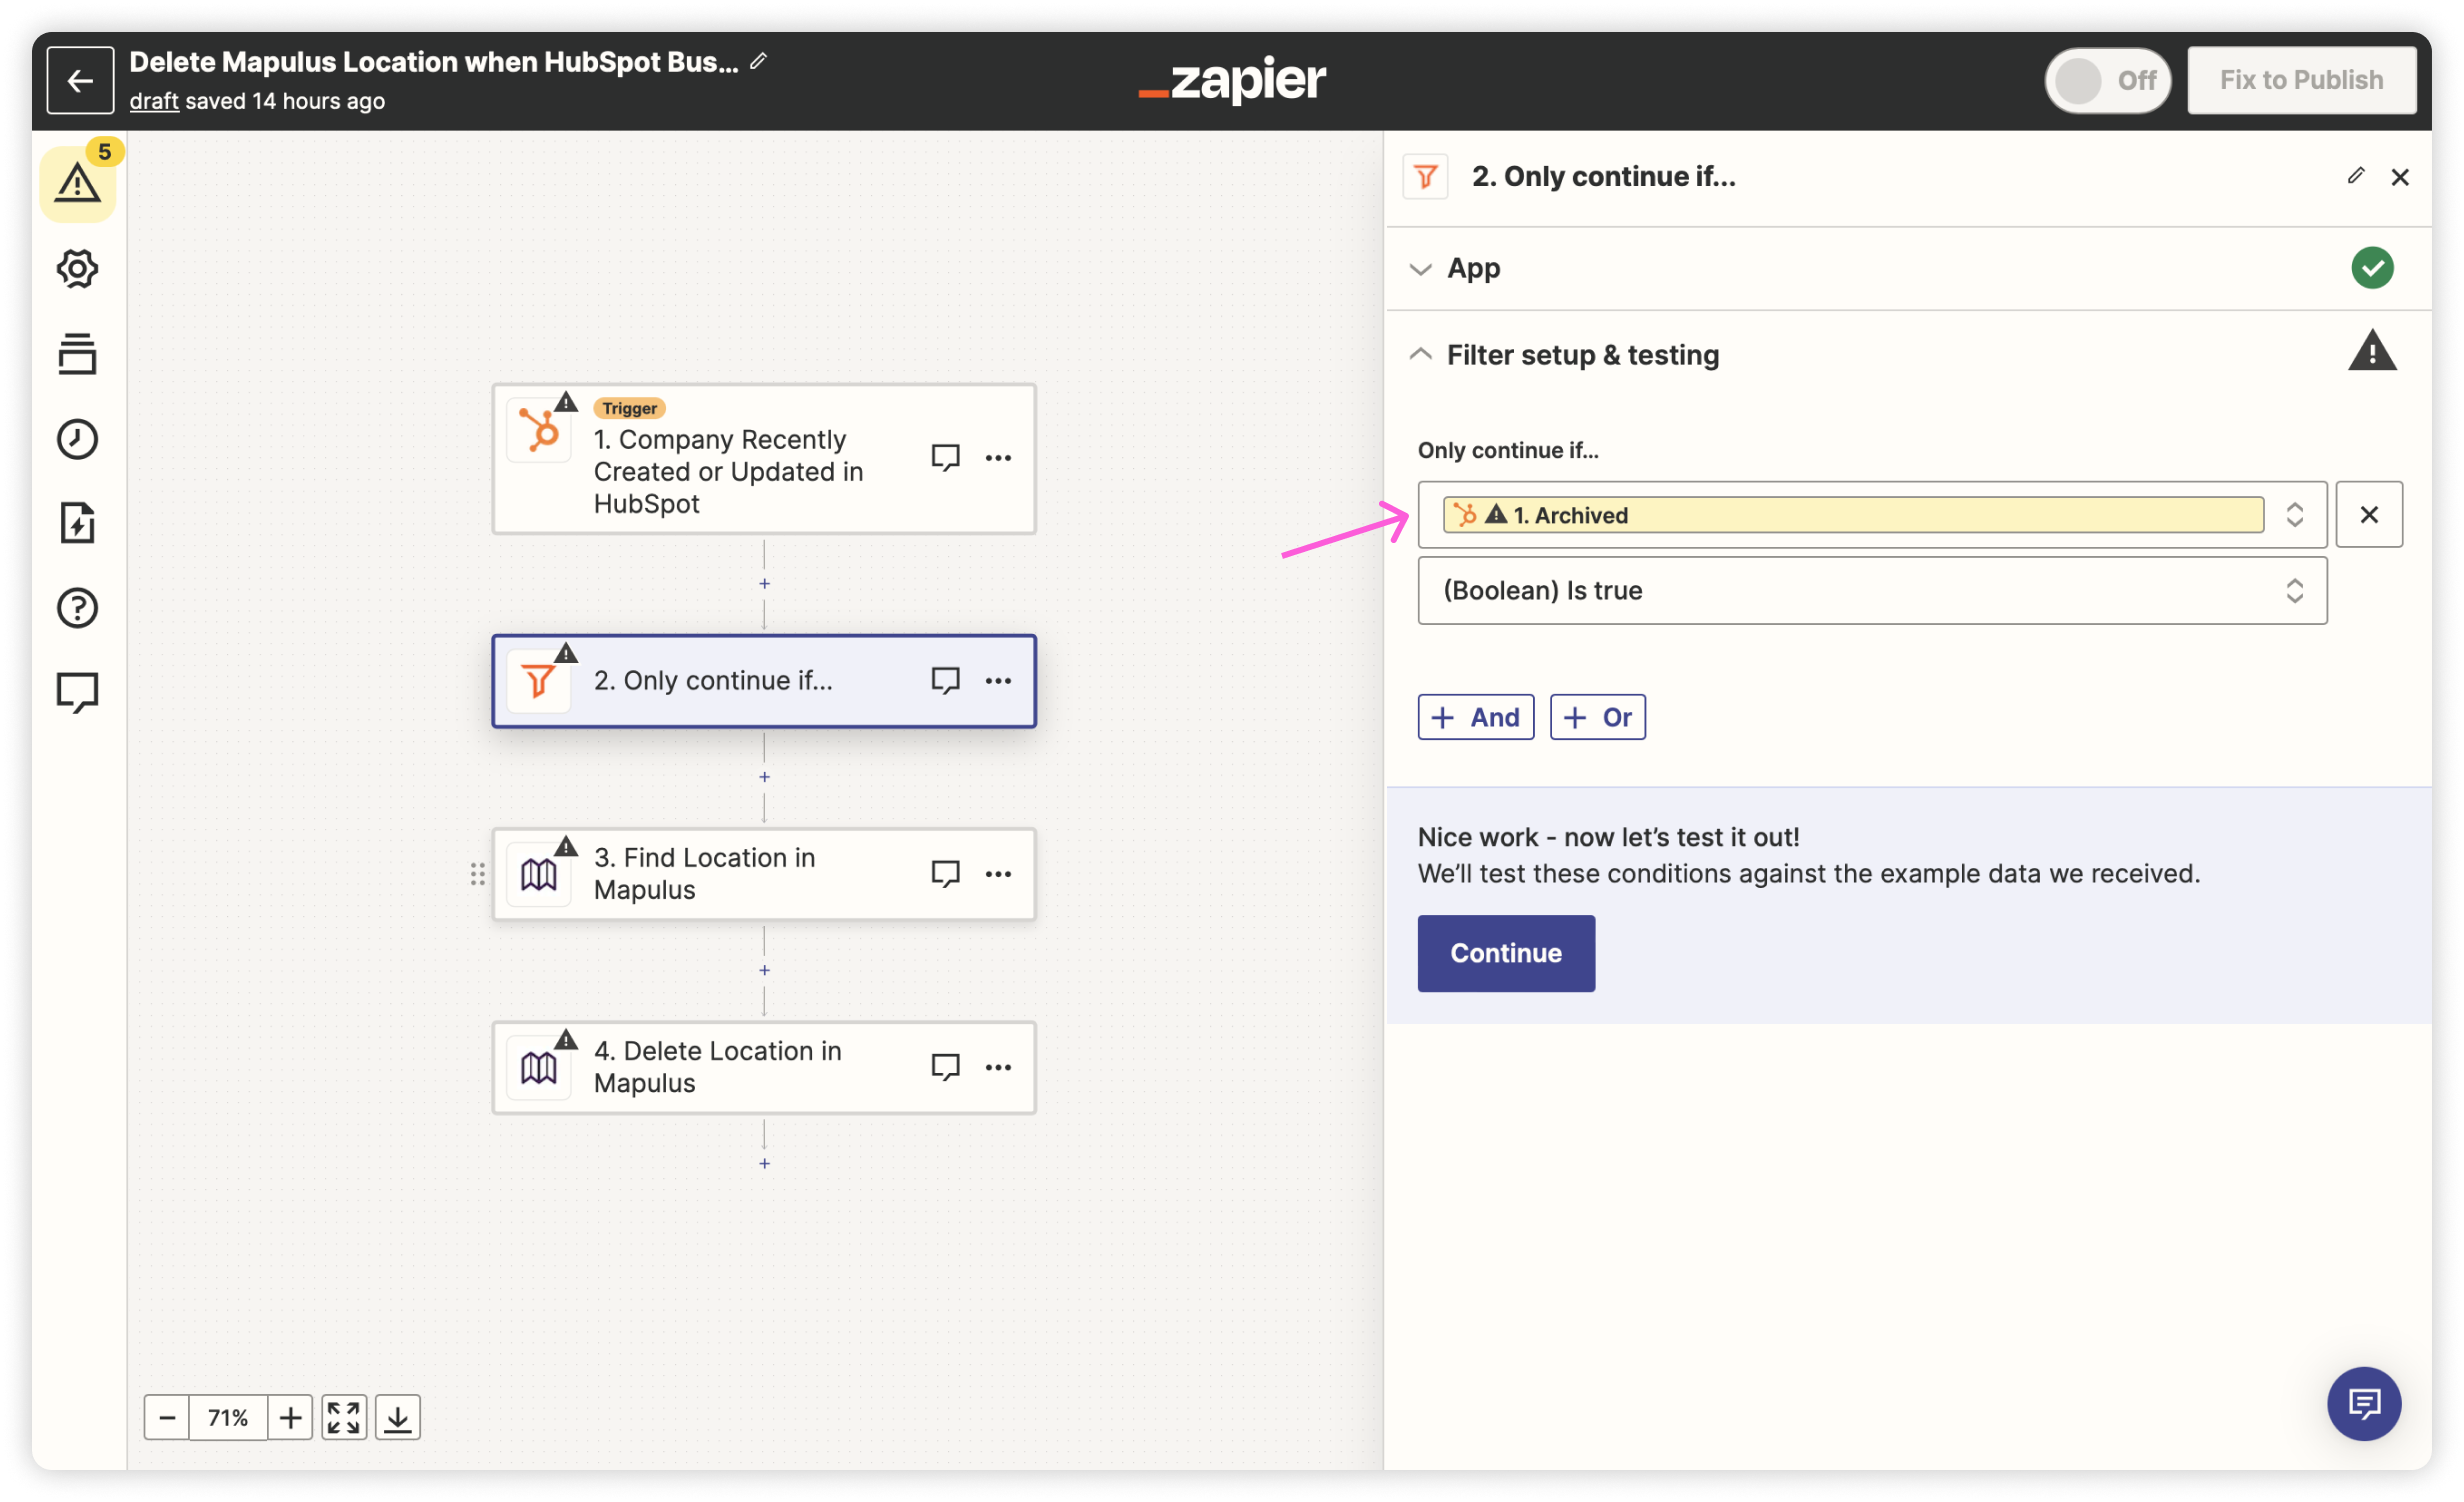
Task: Click the back arrow button
Action: click(x=80, y=80)
